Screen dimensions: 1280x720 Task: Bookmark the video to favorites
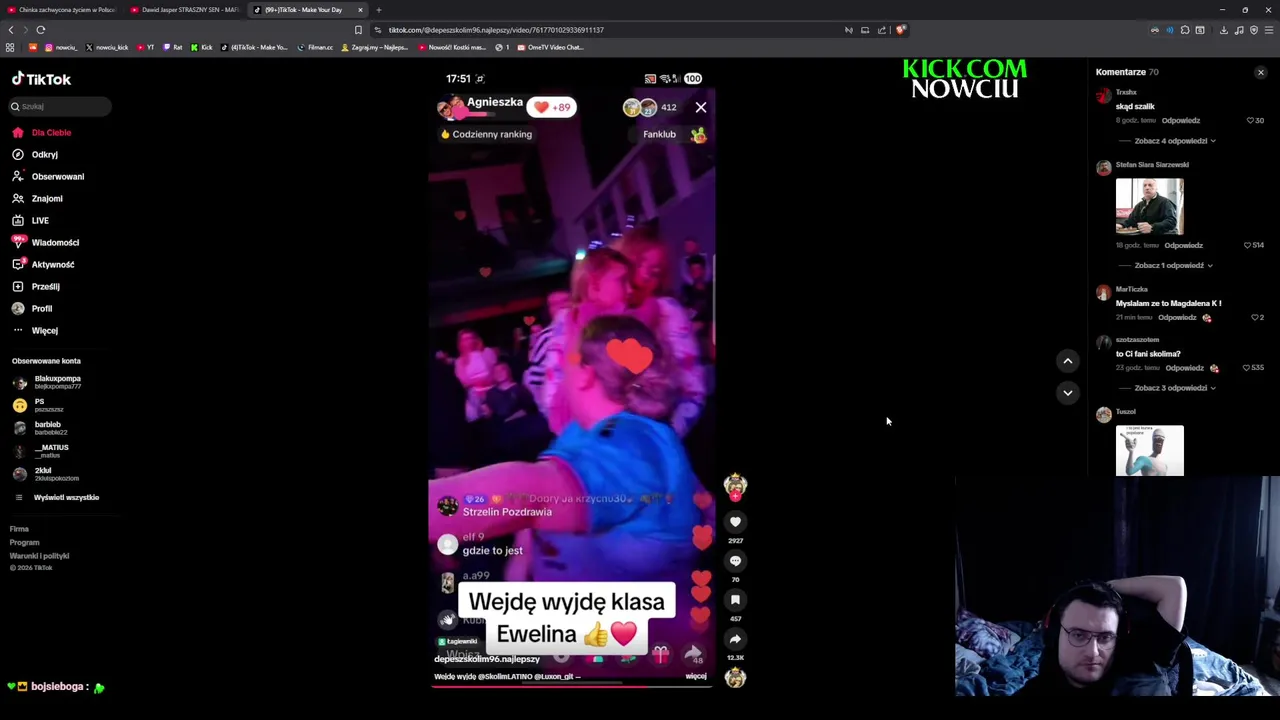point(735,600)
